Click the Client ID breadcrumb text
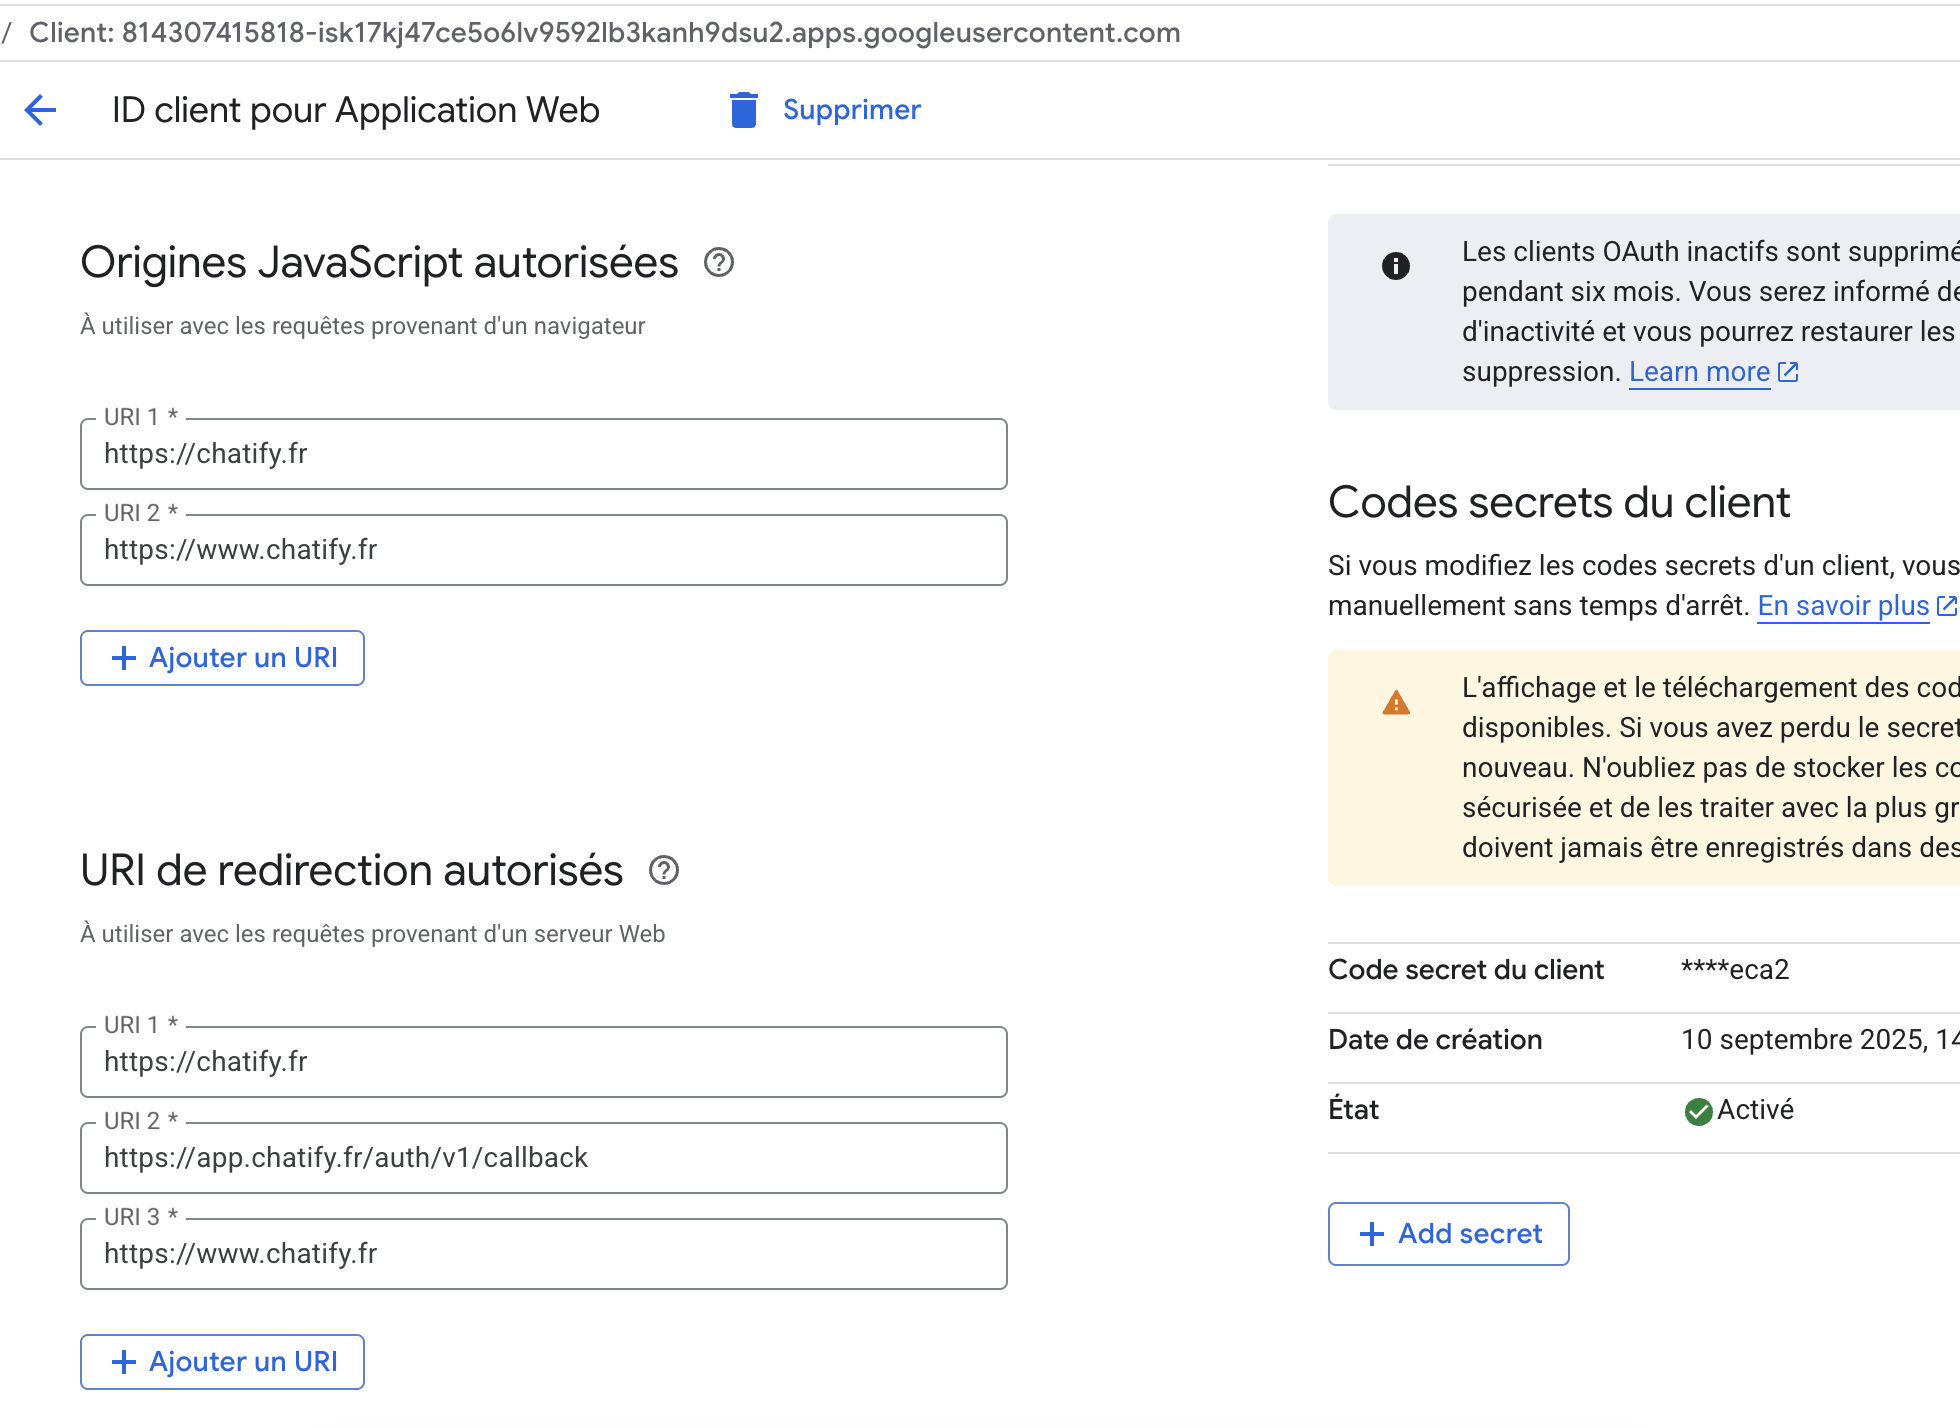 [x=604, y=33]
